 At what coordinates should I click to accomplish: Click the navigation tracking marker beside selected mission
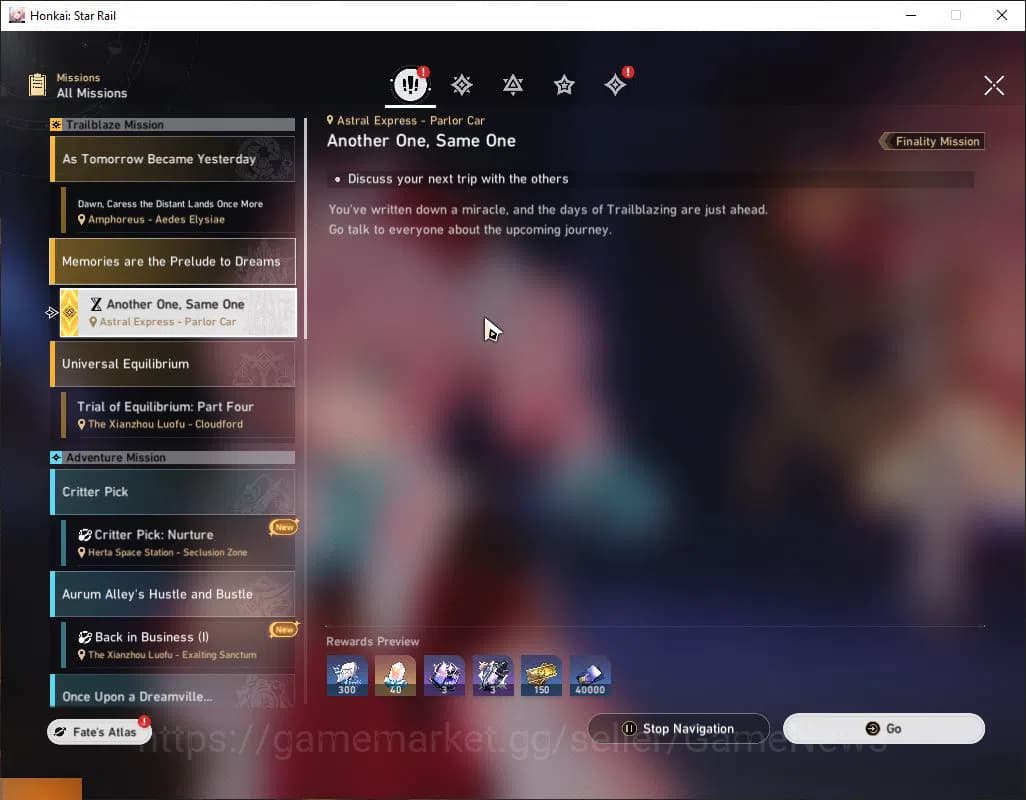[x=52, y=313]
